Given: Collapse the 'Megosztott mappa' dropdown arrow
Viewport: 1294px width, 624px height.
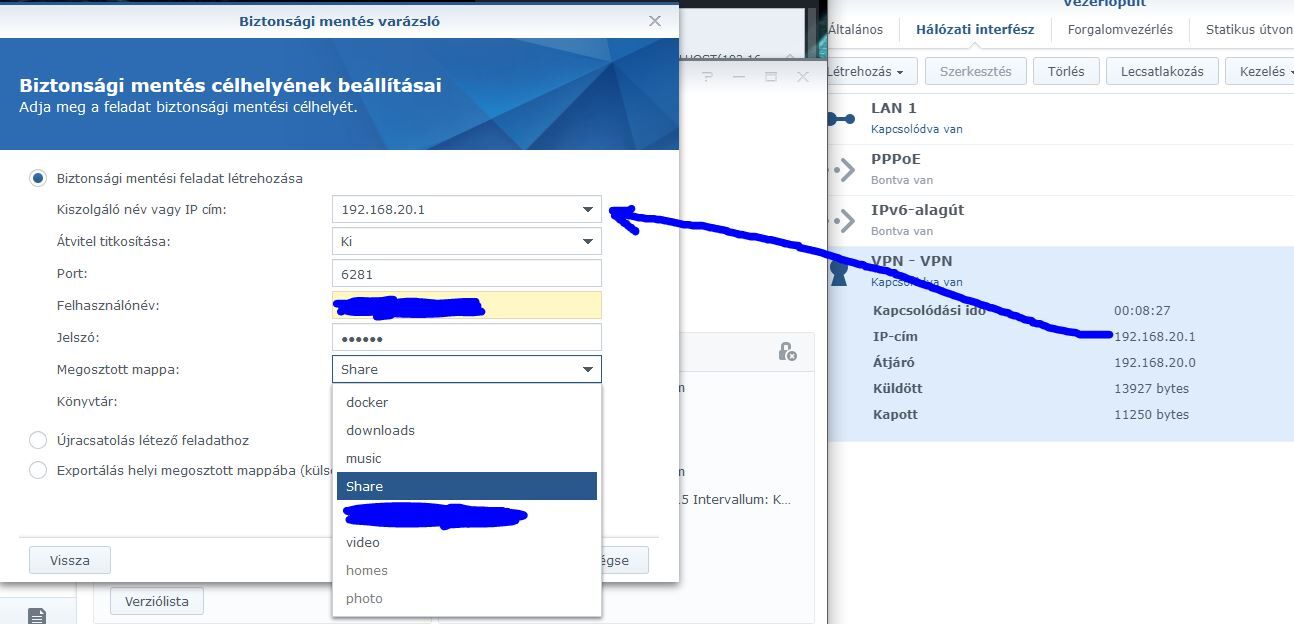Looking at the screenshot, I should 588,370.
